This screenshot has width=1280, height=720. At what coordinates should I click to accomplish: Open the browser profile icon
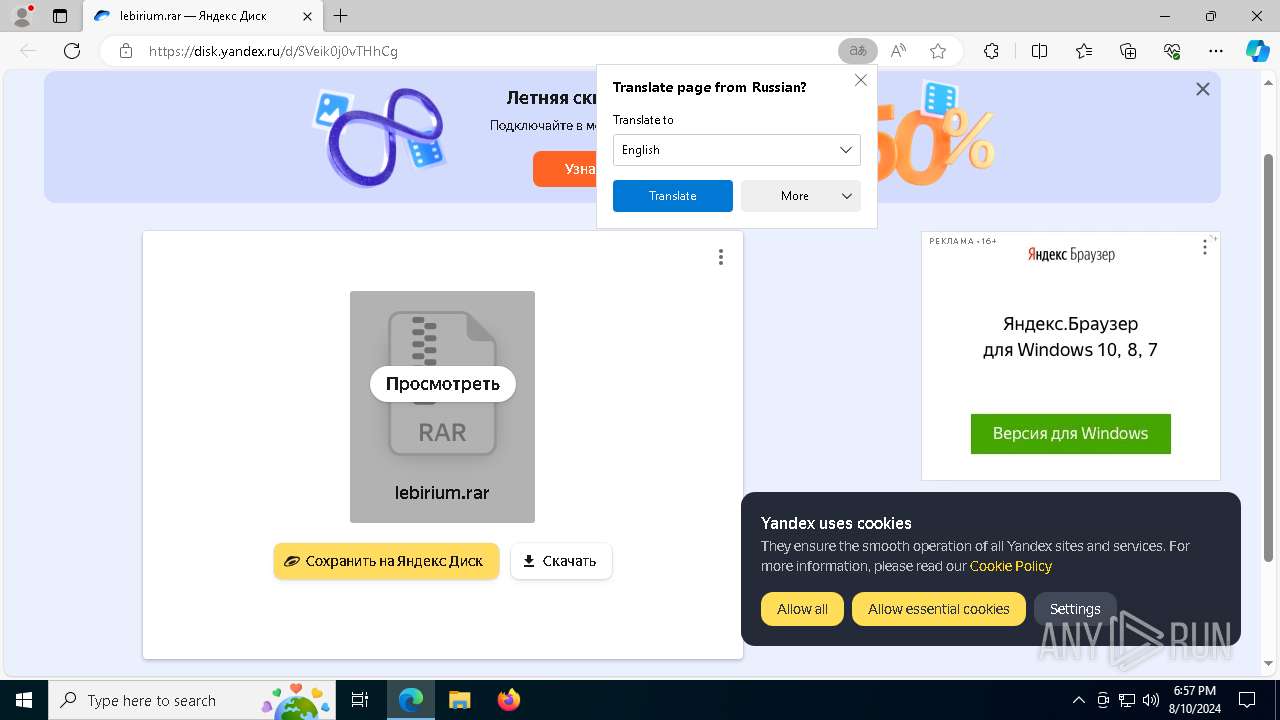click(22, 16)
